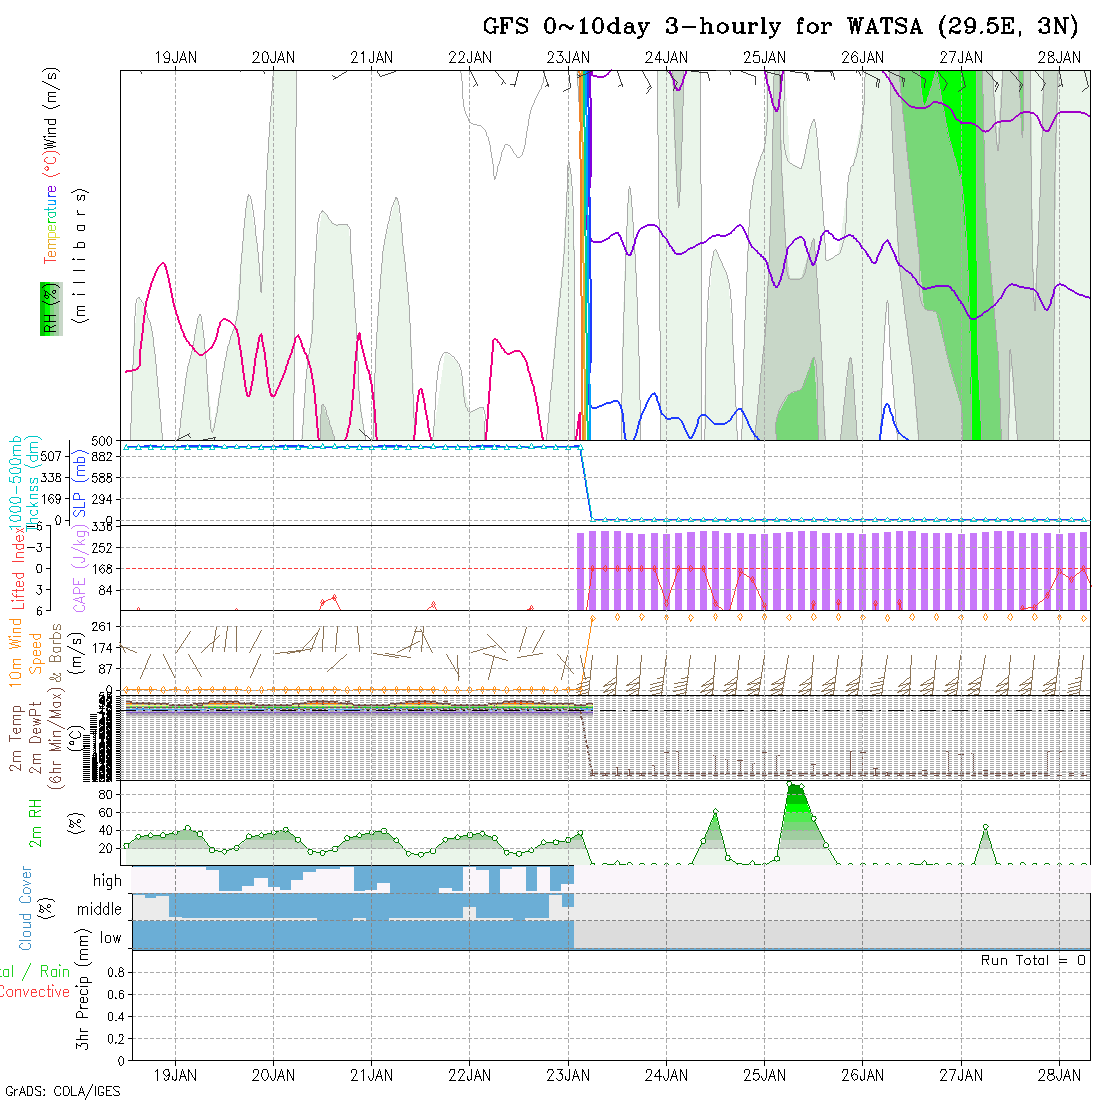Select '28JAN' on the bottom date axis
1100x1100 pixels.
point(1059,1075)
